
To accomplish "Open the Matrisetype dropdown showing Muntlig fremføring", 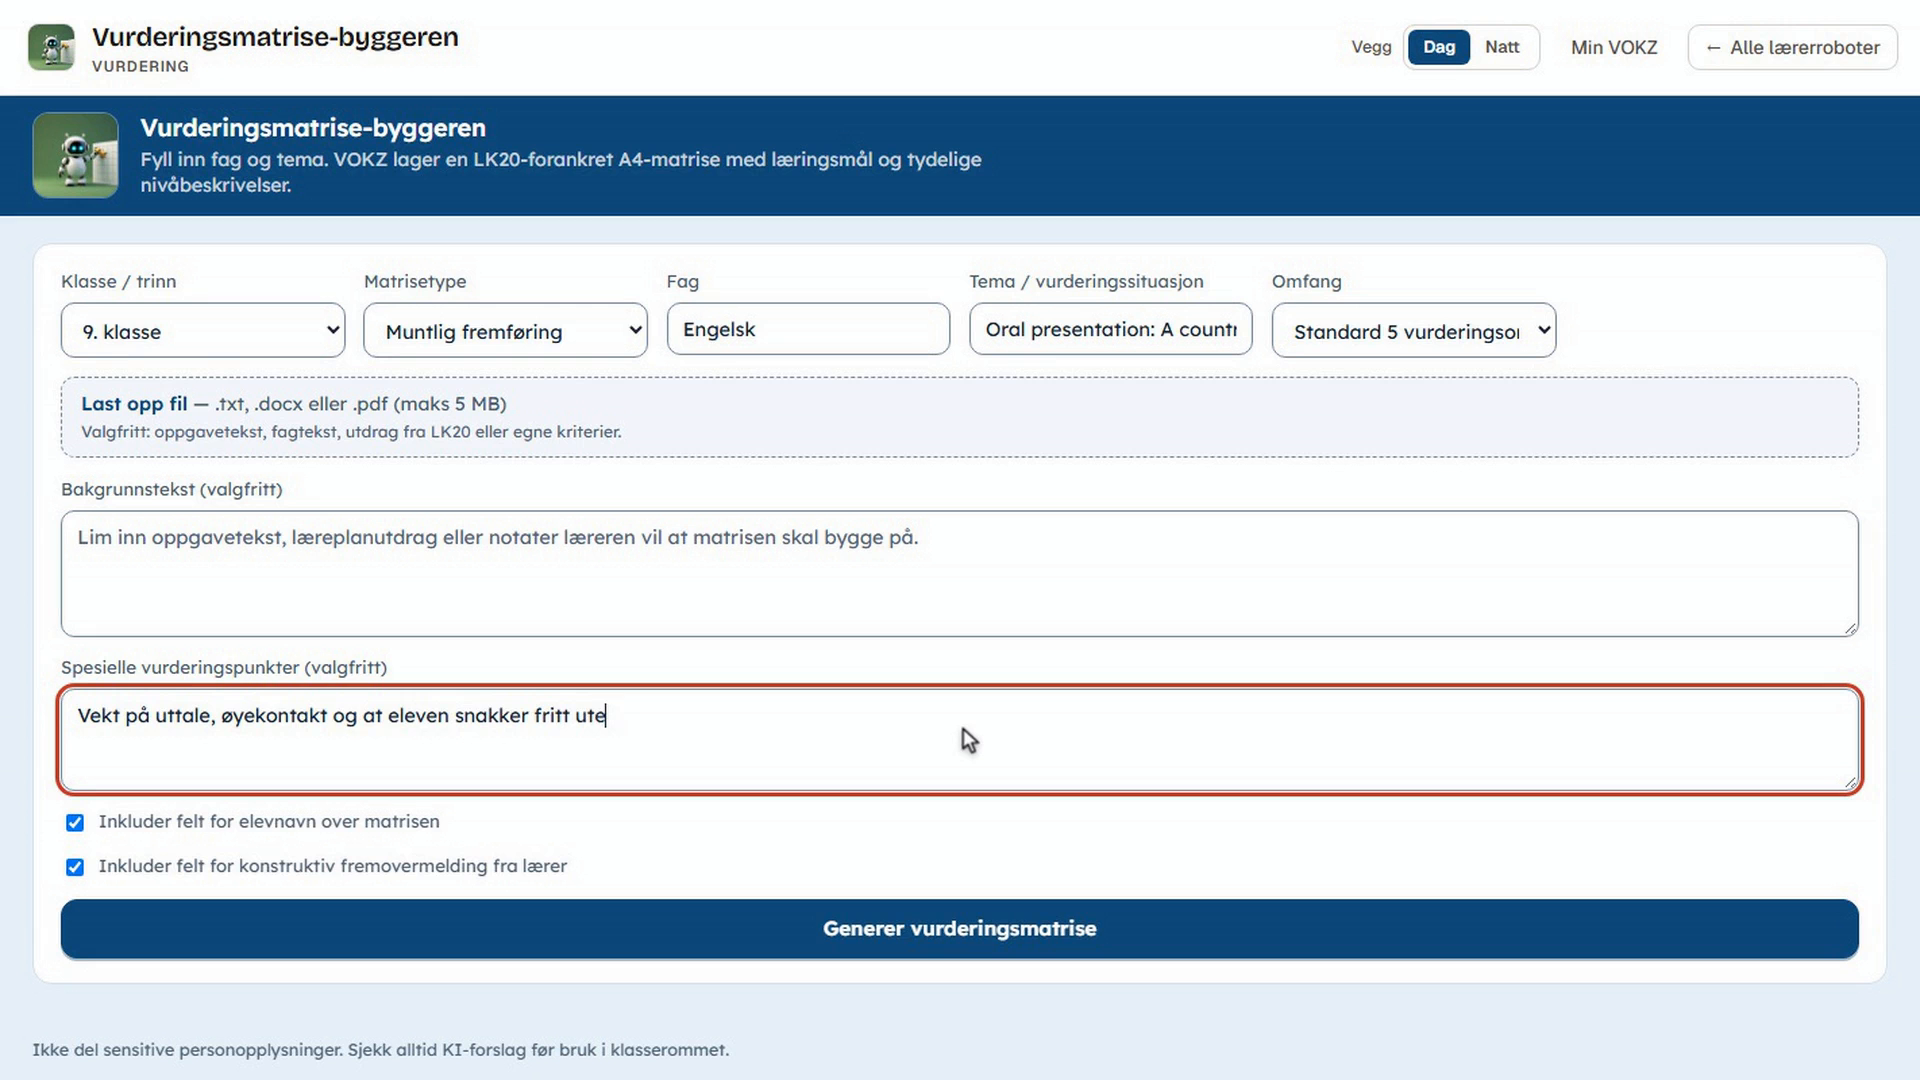I will click(505, 331).
